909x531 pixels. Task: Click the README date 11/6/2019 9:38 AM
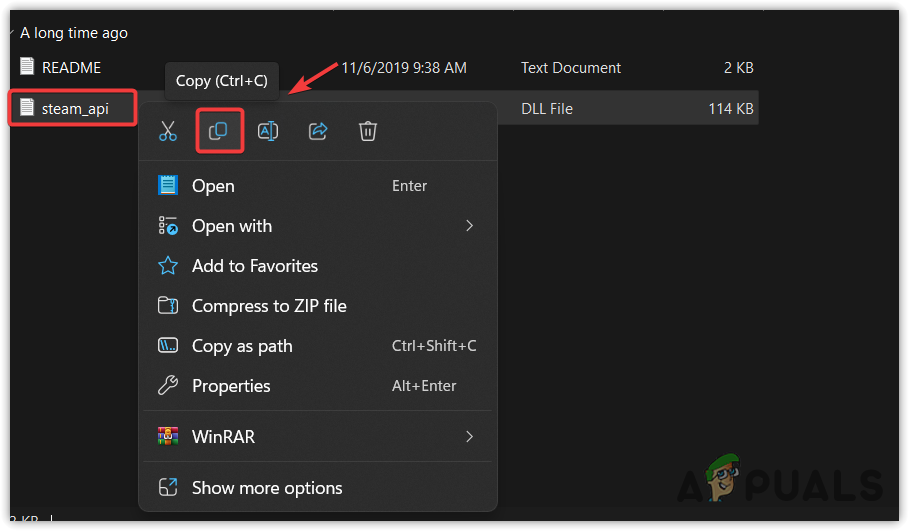[404, 68]
